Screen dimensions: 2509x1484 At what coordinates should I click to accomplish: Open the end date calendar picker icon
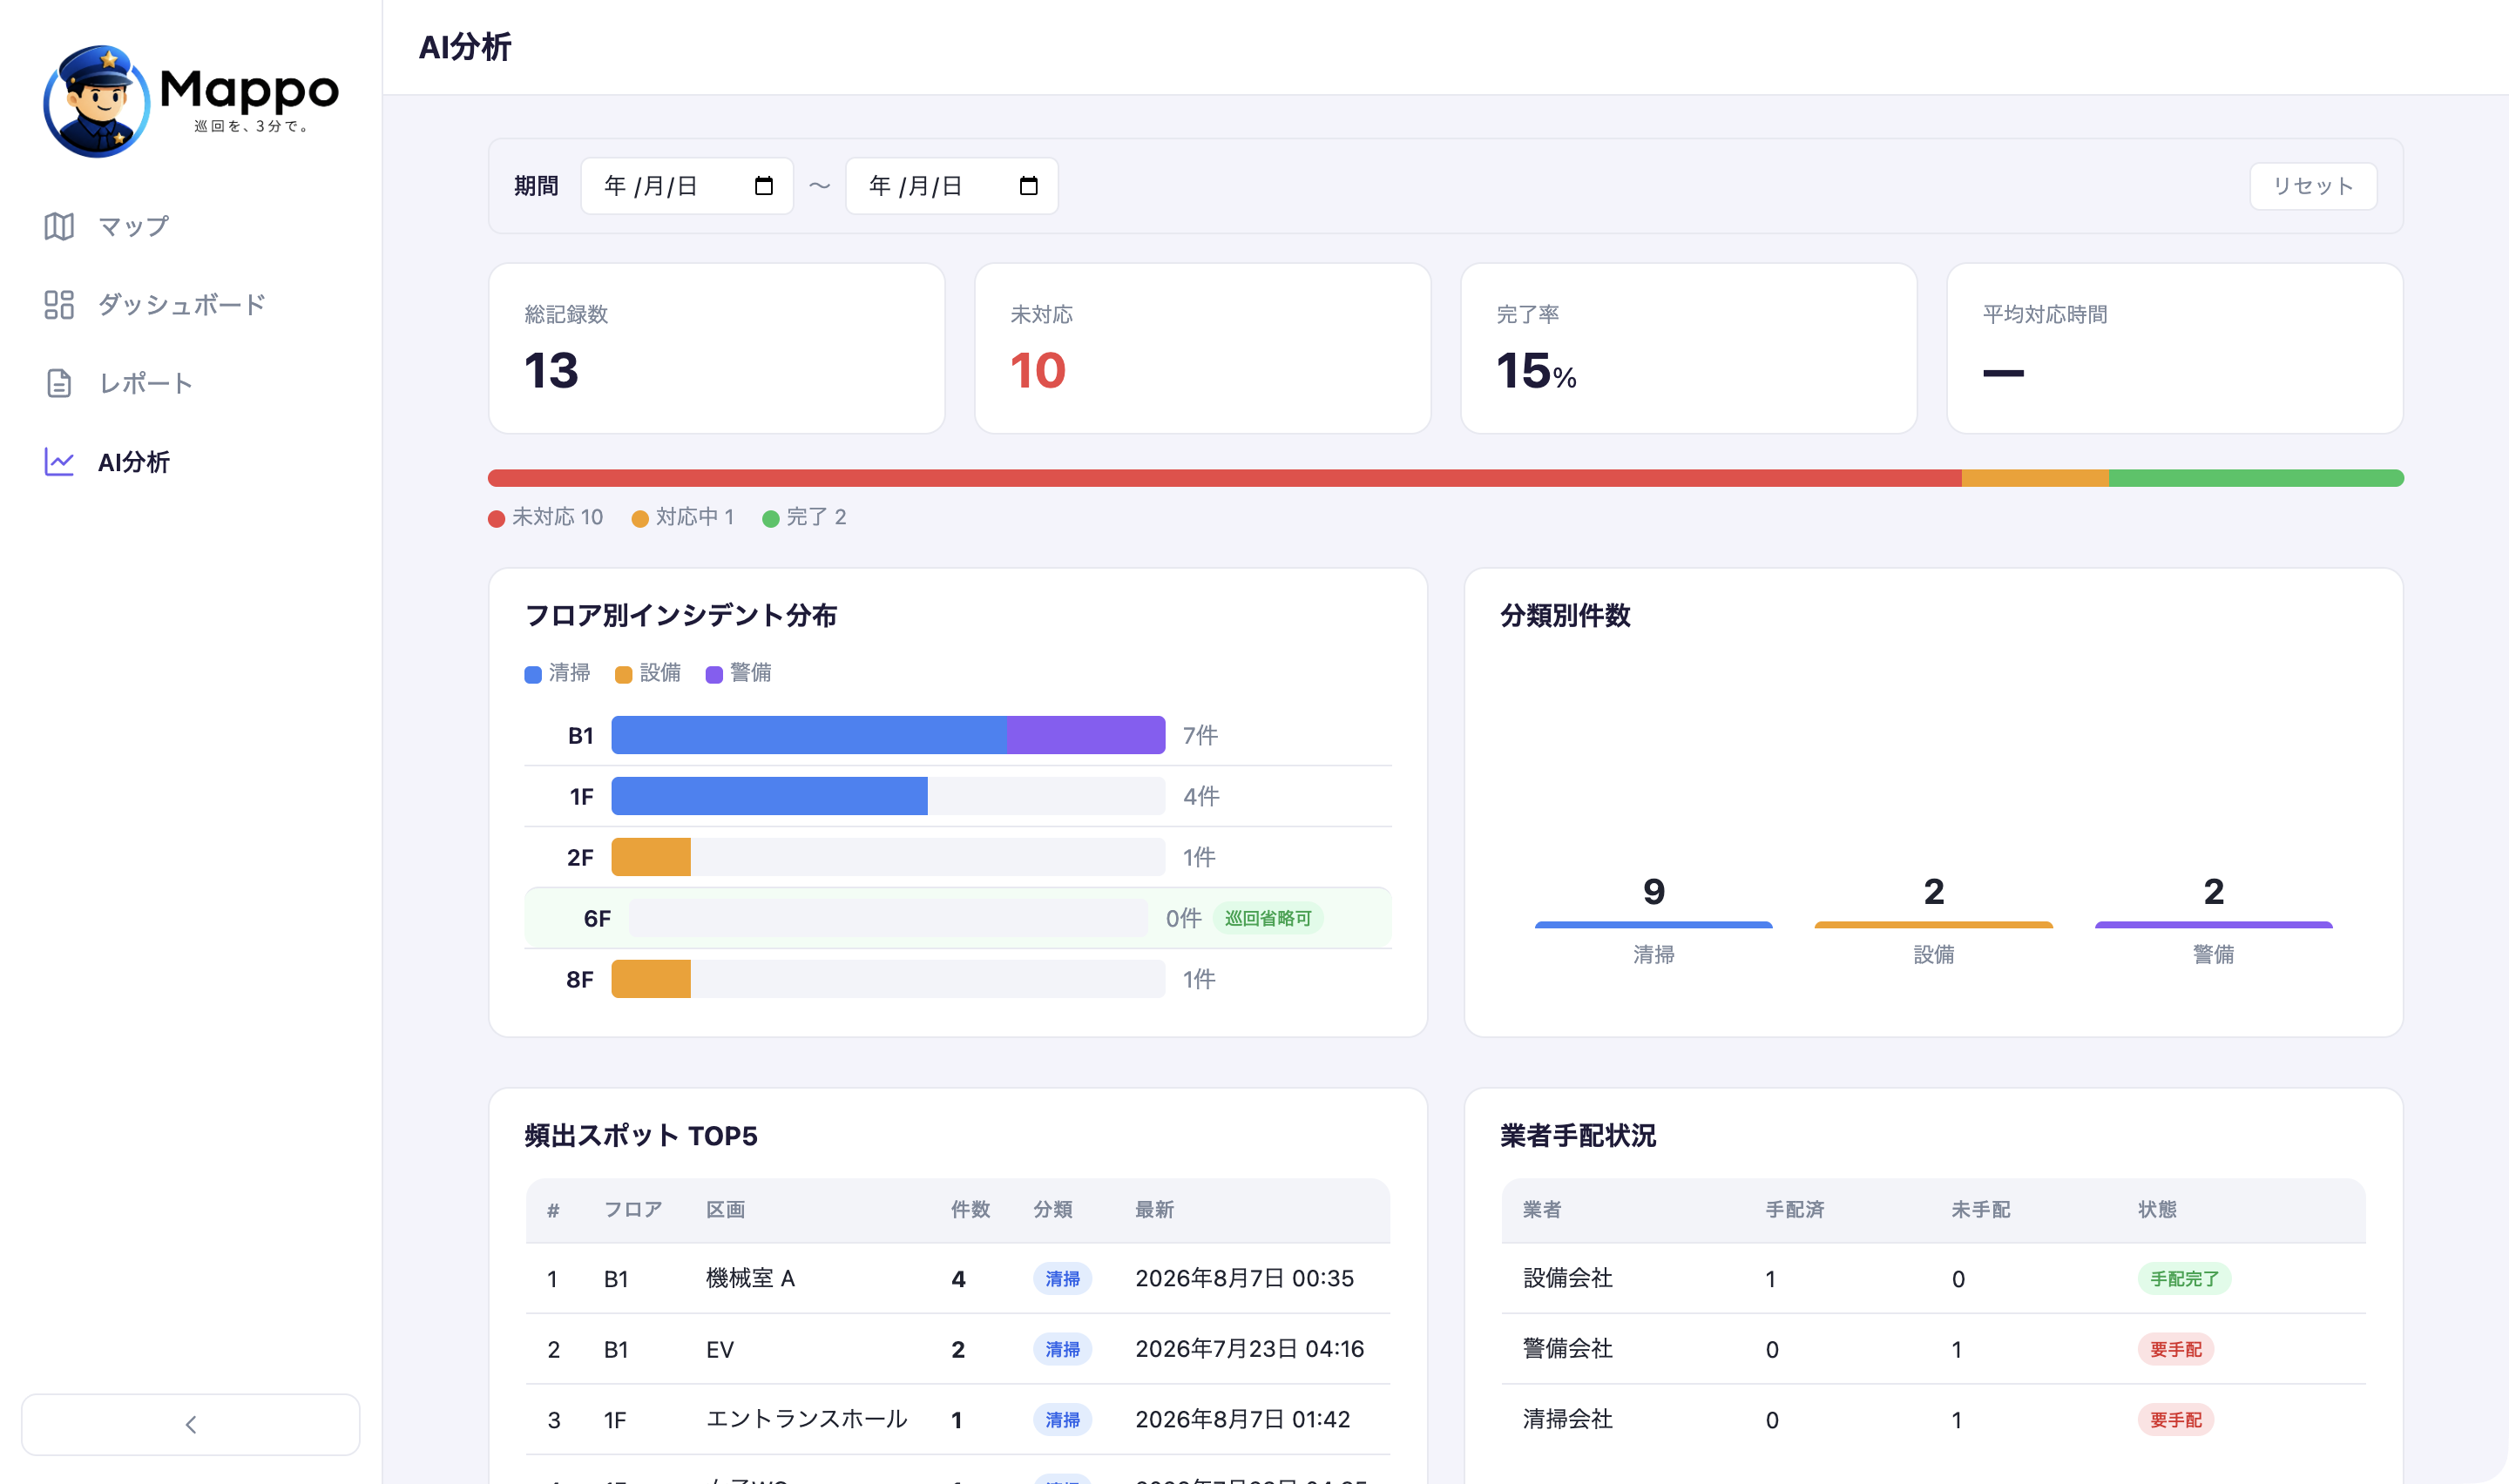tap(1029, 186)
